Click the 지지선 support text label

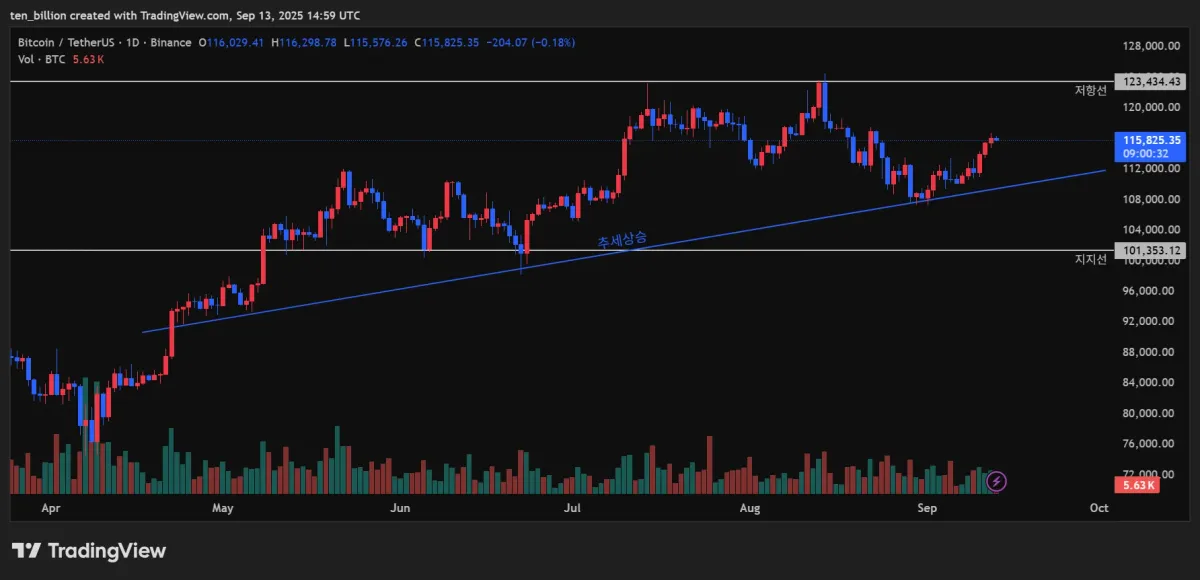[x=1090, y=260]
